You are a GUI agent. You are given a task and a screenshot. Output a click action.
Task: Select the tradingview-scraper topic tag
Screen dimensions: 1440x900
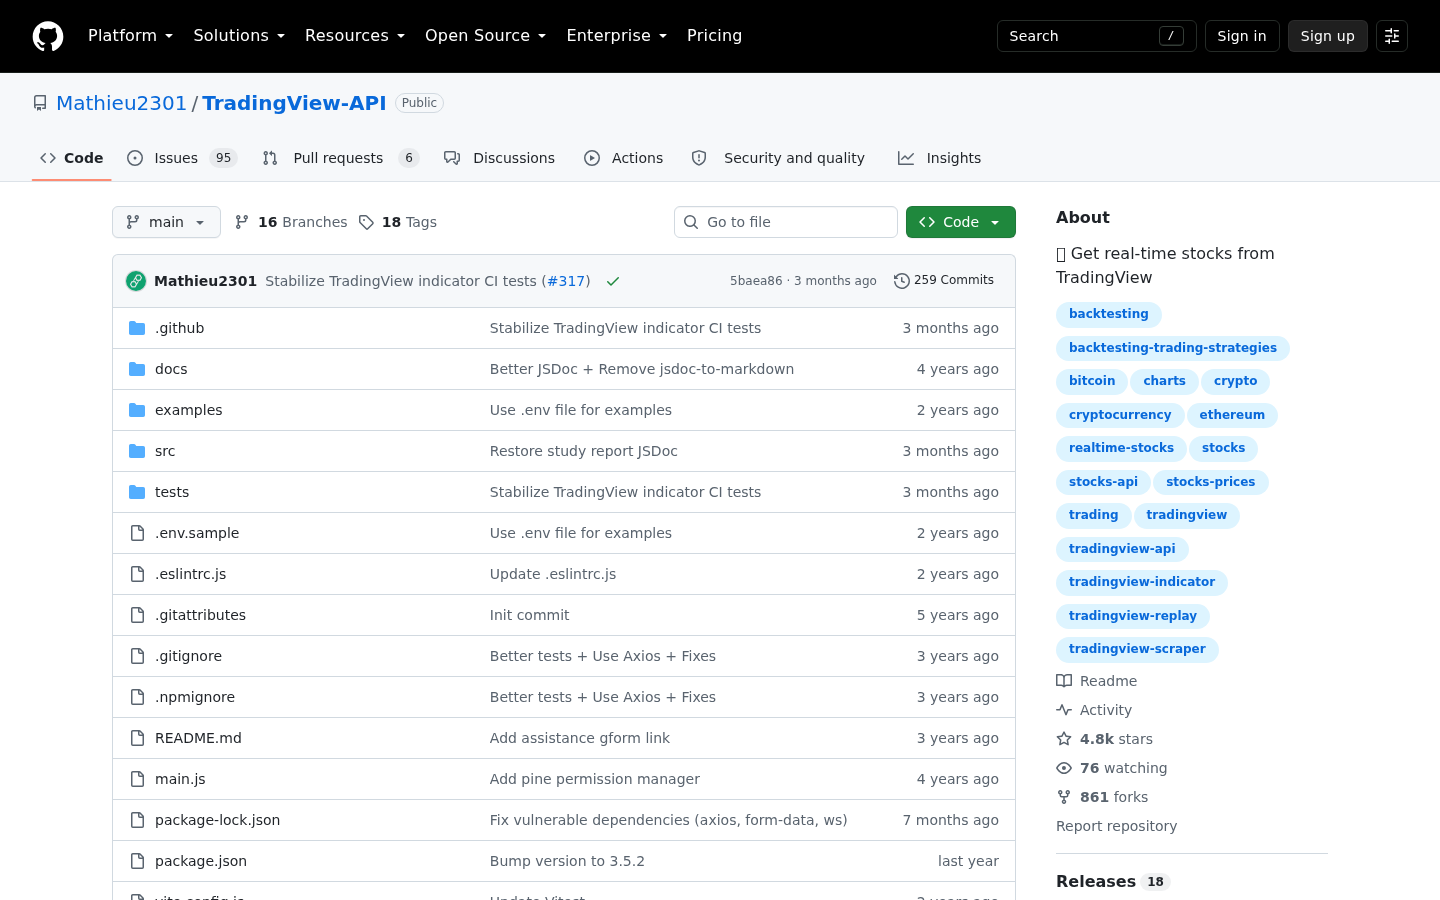click(1137, 649)
